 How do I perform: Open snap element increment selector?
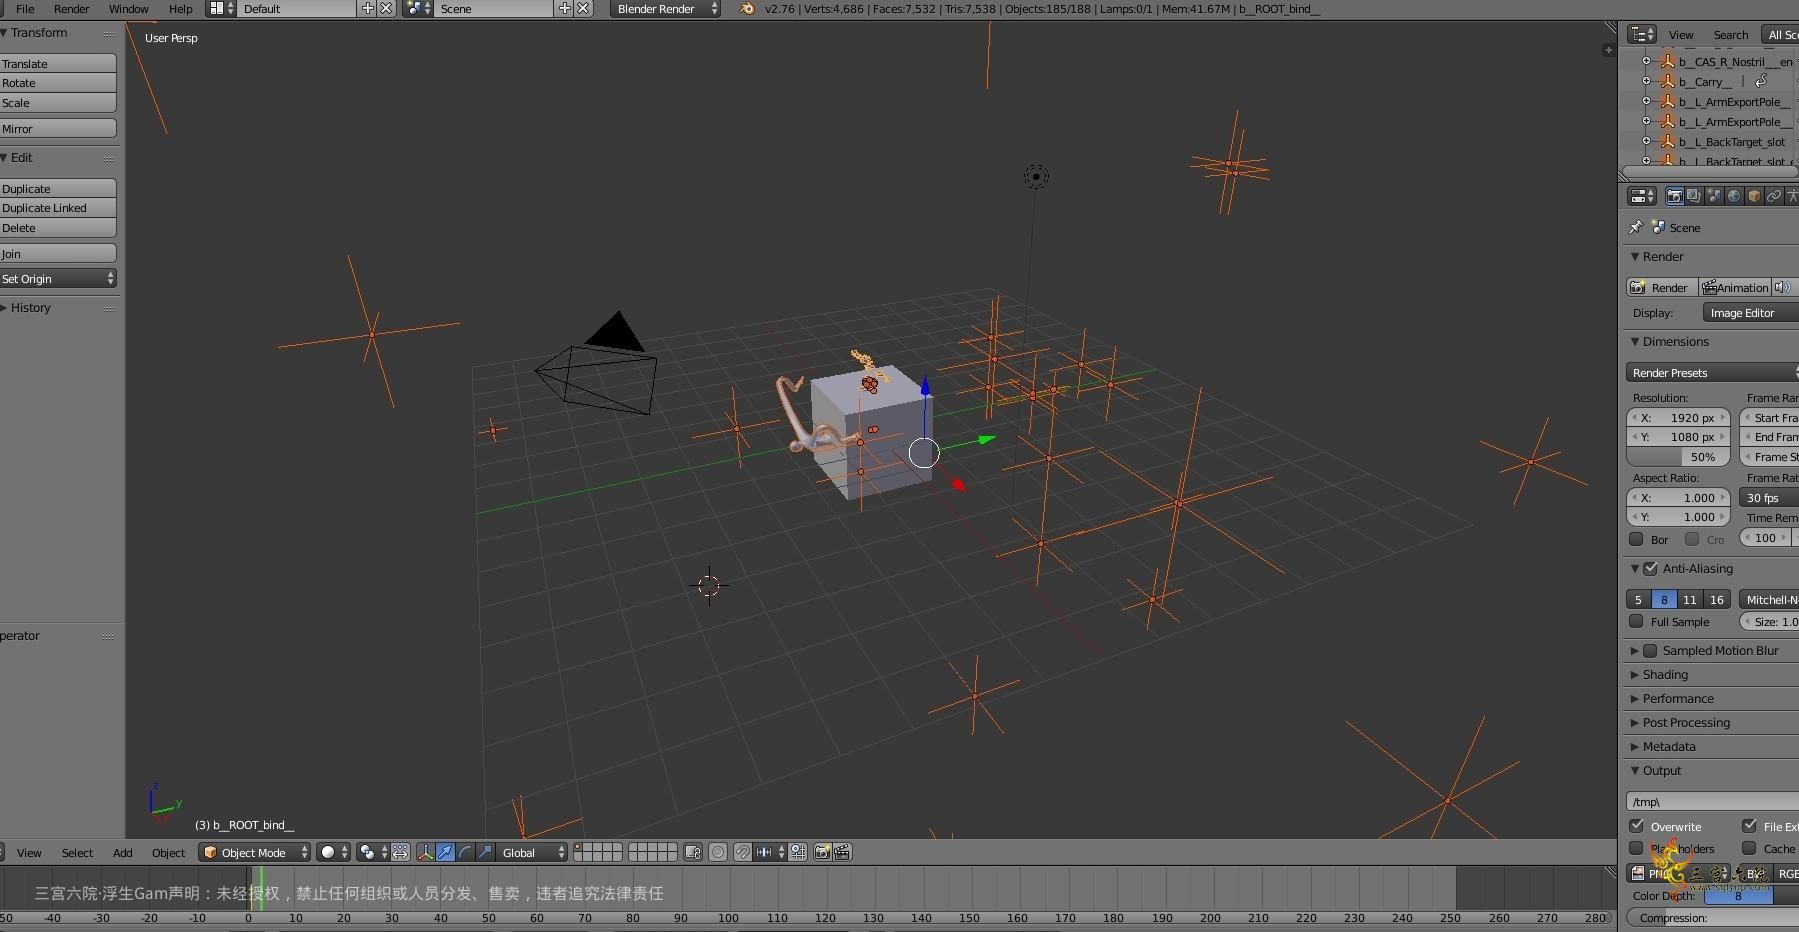tap(770, 852)
